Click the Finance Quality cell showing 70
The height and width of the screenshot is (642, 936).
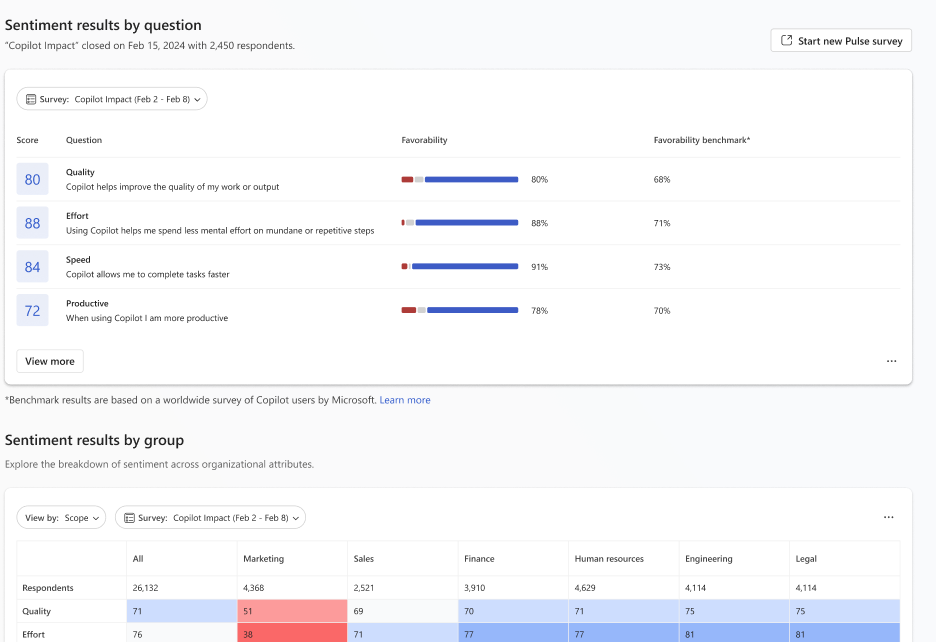tap(513, 611)
